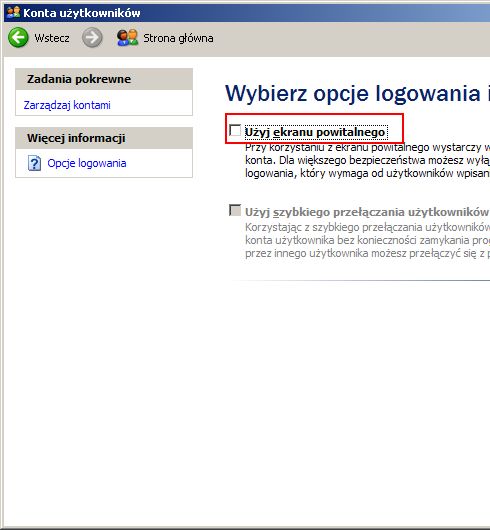Enable the Użyj ekranu powitalnego checkbox
The image size is (490, 530).
235,130
